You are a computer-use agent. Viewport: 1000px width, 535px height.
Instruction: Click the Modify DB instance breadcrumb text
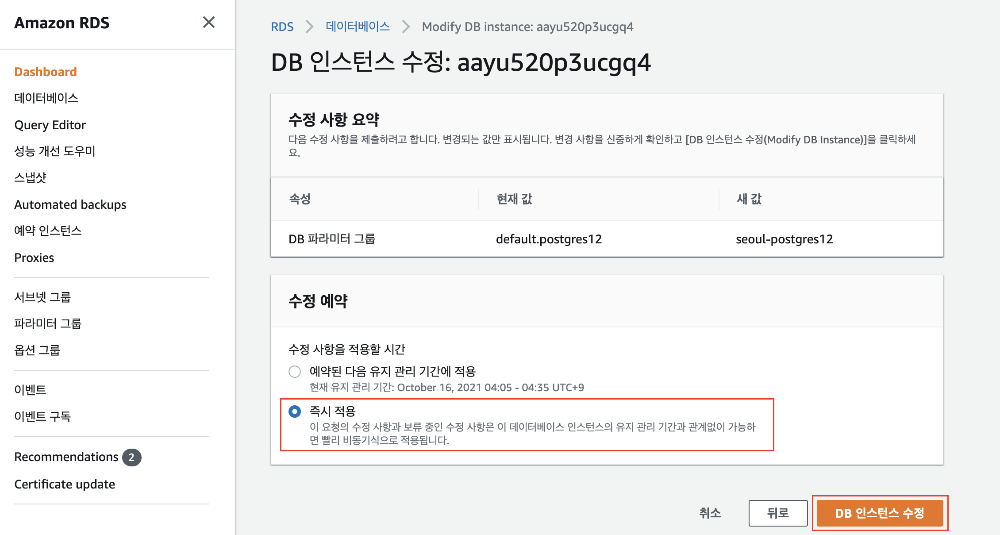(x=527, y=27)
